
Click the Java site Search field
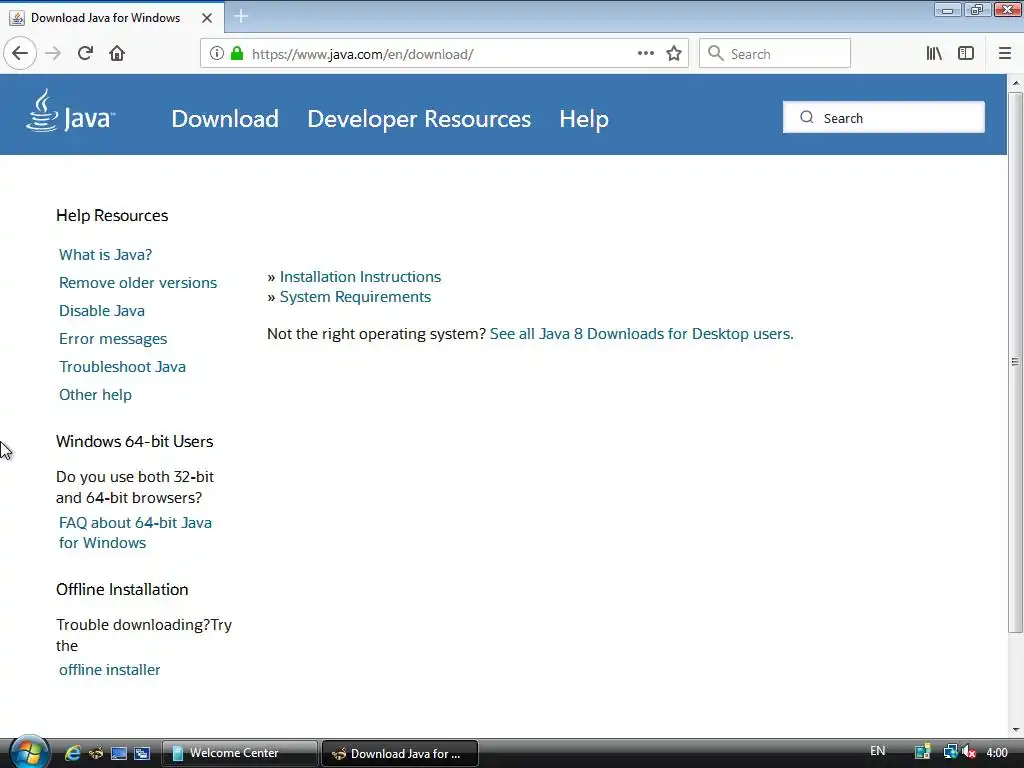pos(884,118)
